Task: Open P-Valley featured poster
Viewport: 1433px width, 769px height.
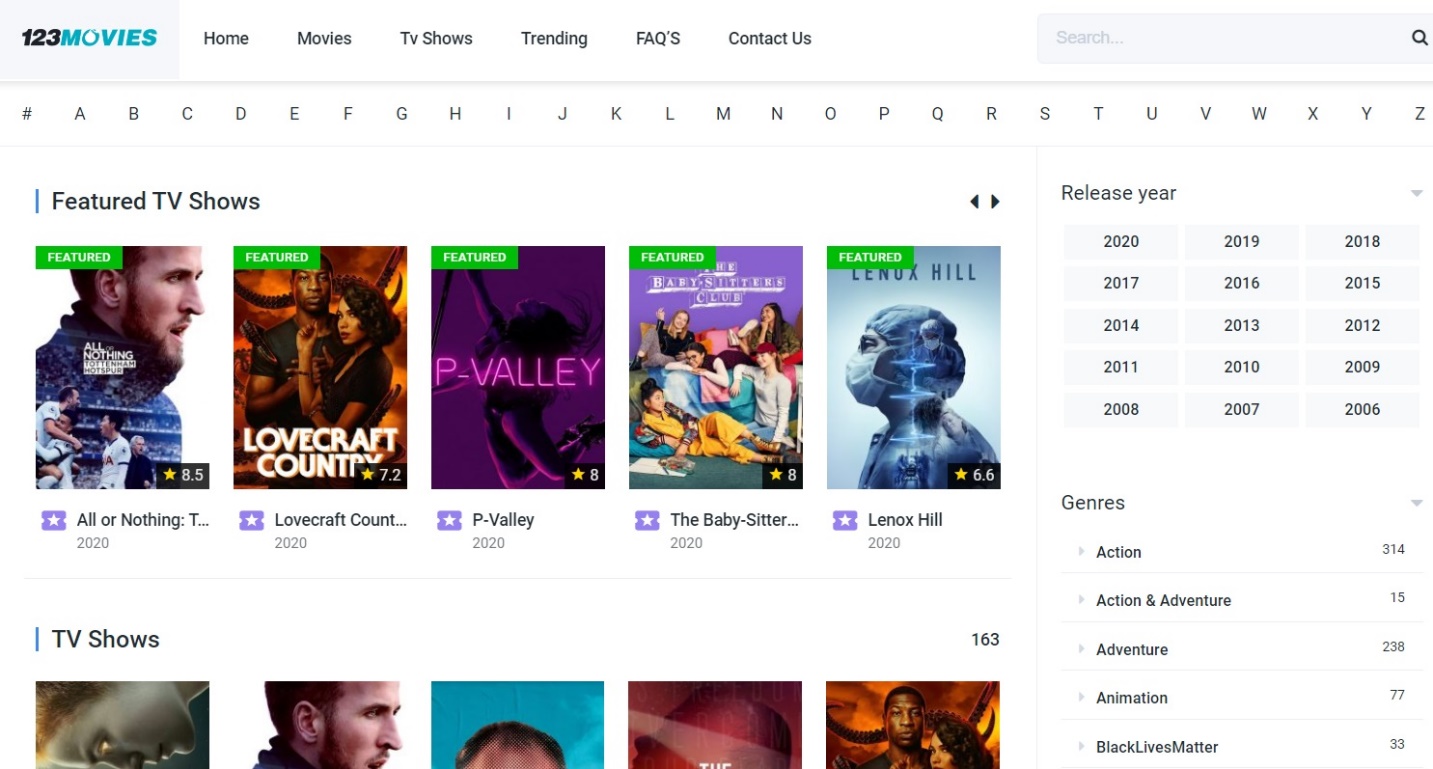Action: 518,367
